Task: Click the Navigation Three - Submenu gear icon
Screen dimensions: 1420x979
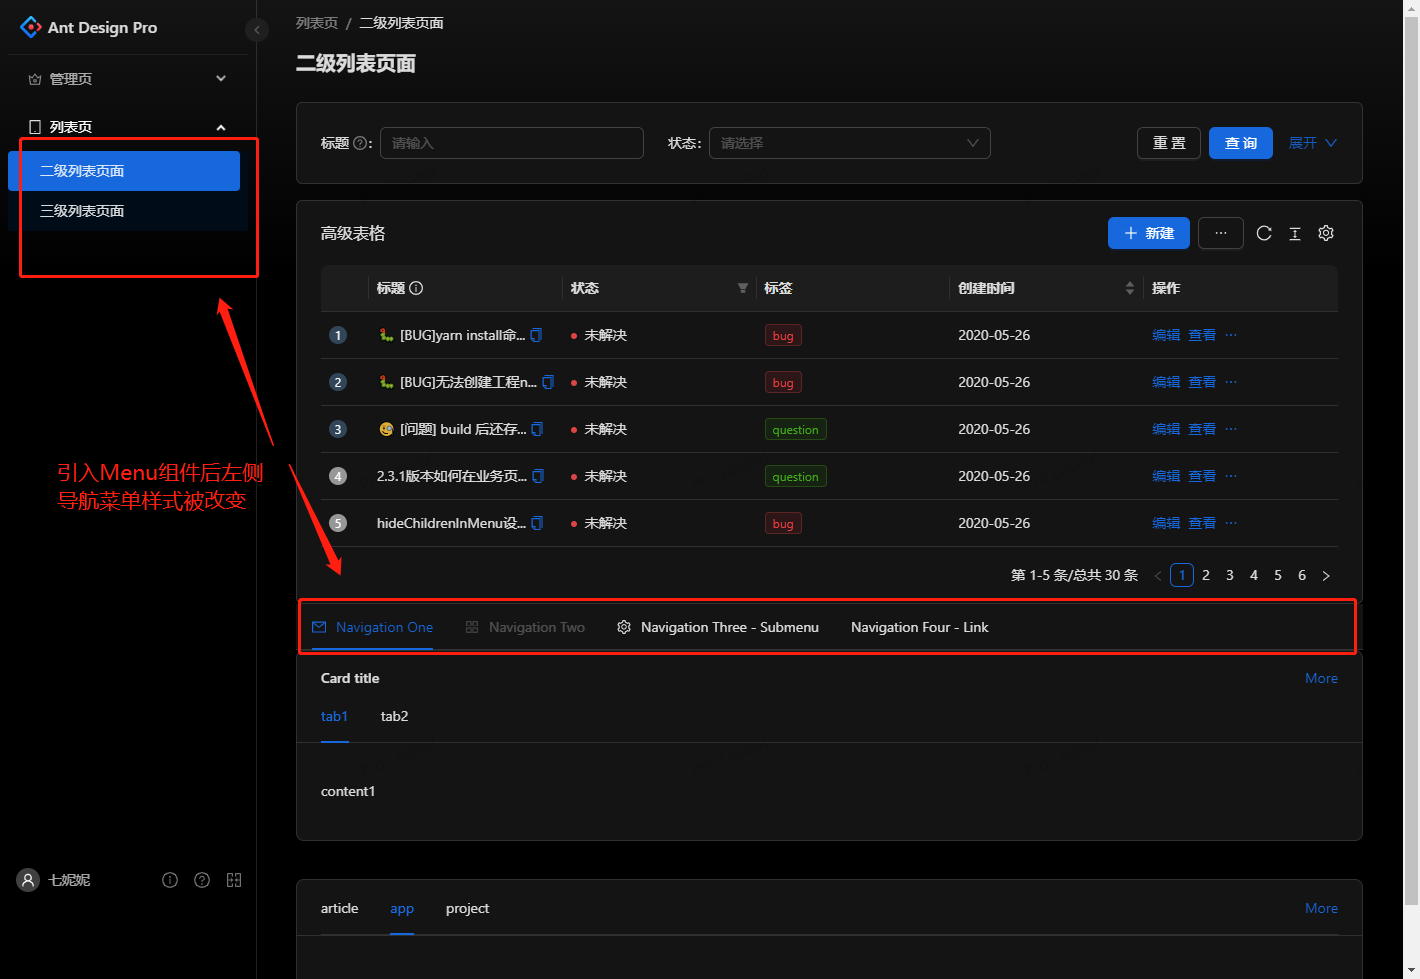Action: (623, 627)
